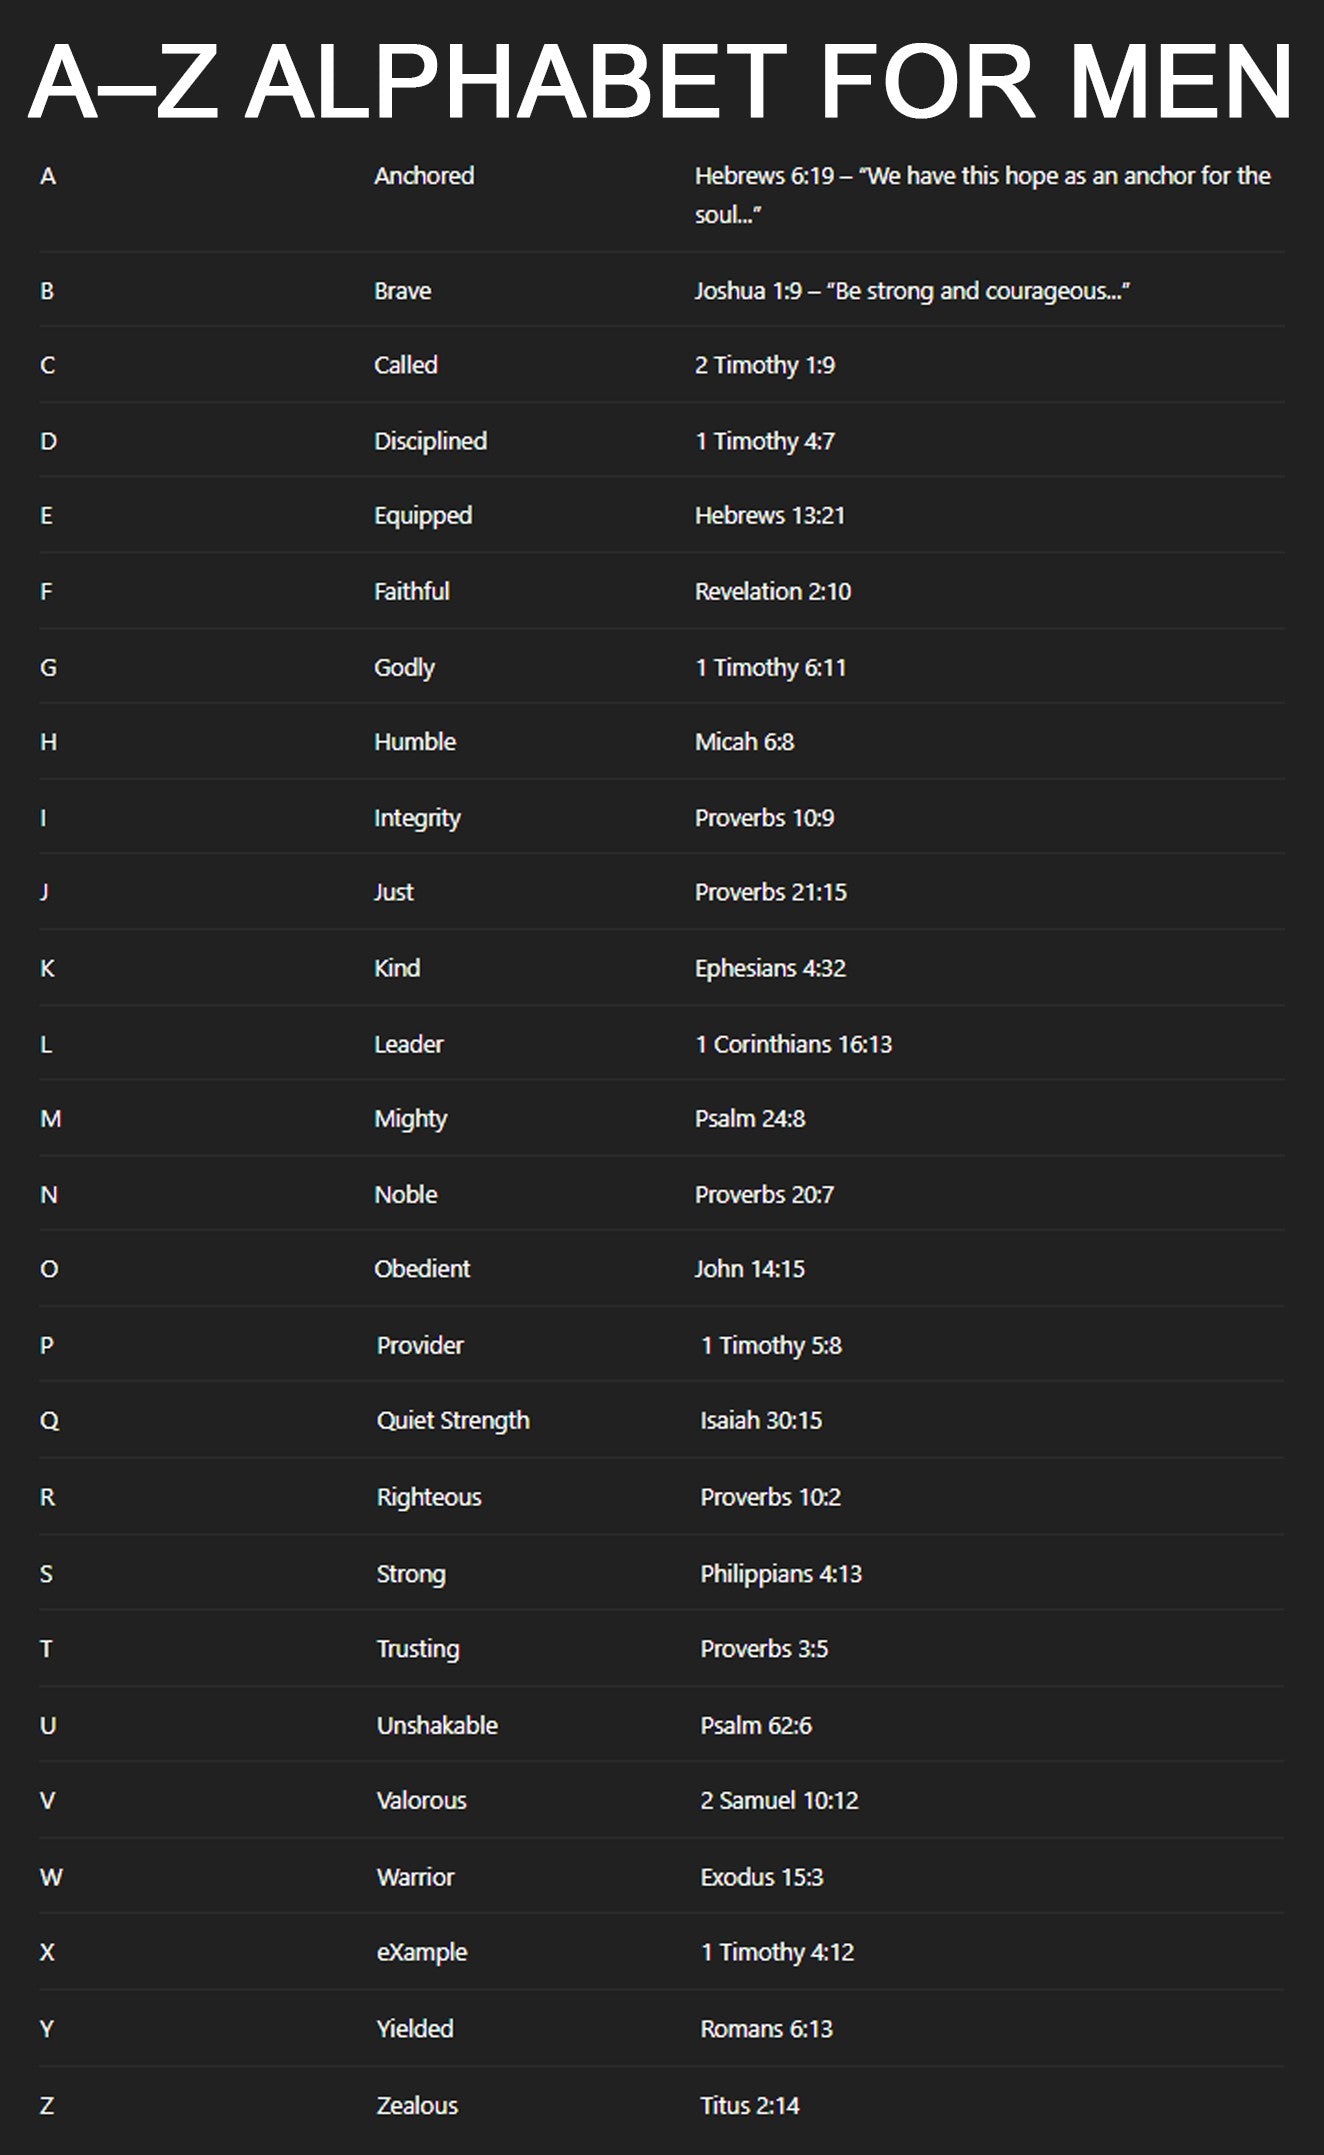Click the 'A–Z ALPHABET FOR MEN' title
The image size is (1324, 2155).
pos(661,82)
